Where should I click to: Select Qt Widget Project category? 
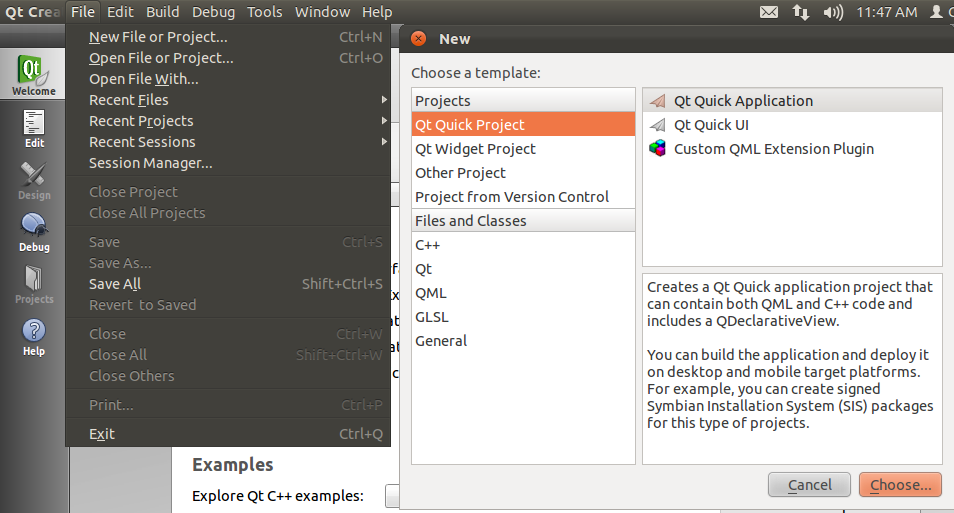(475, 149)
